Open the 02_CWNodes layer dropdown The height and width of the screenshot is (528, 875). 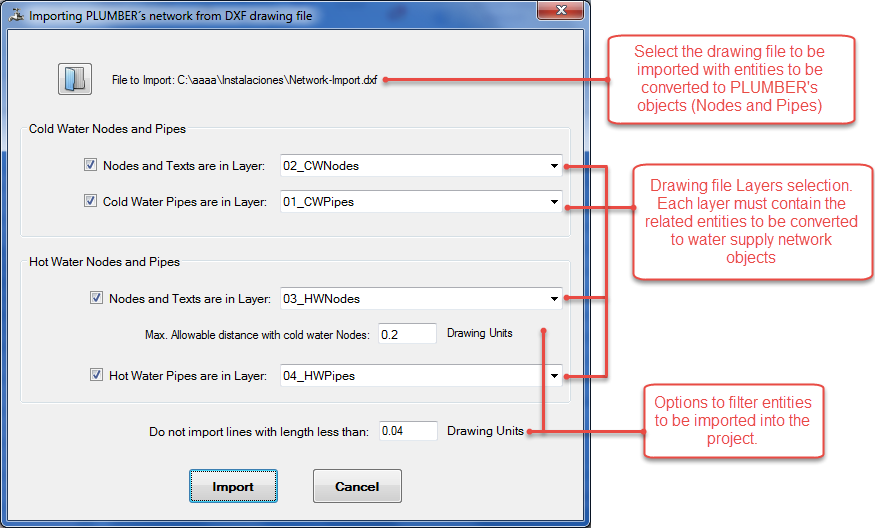tap(554, 166)
